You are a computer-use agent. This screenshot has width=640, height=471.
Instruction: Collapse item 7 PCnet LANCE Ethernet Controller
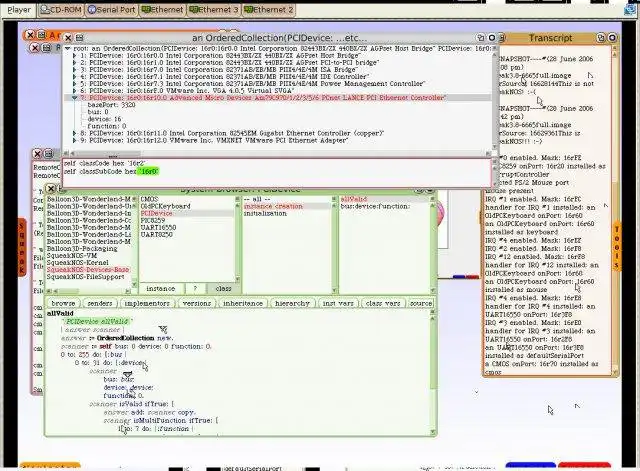pyautogui.click(x=75, y=98)
